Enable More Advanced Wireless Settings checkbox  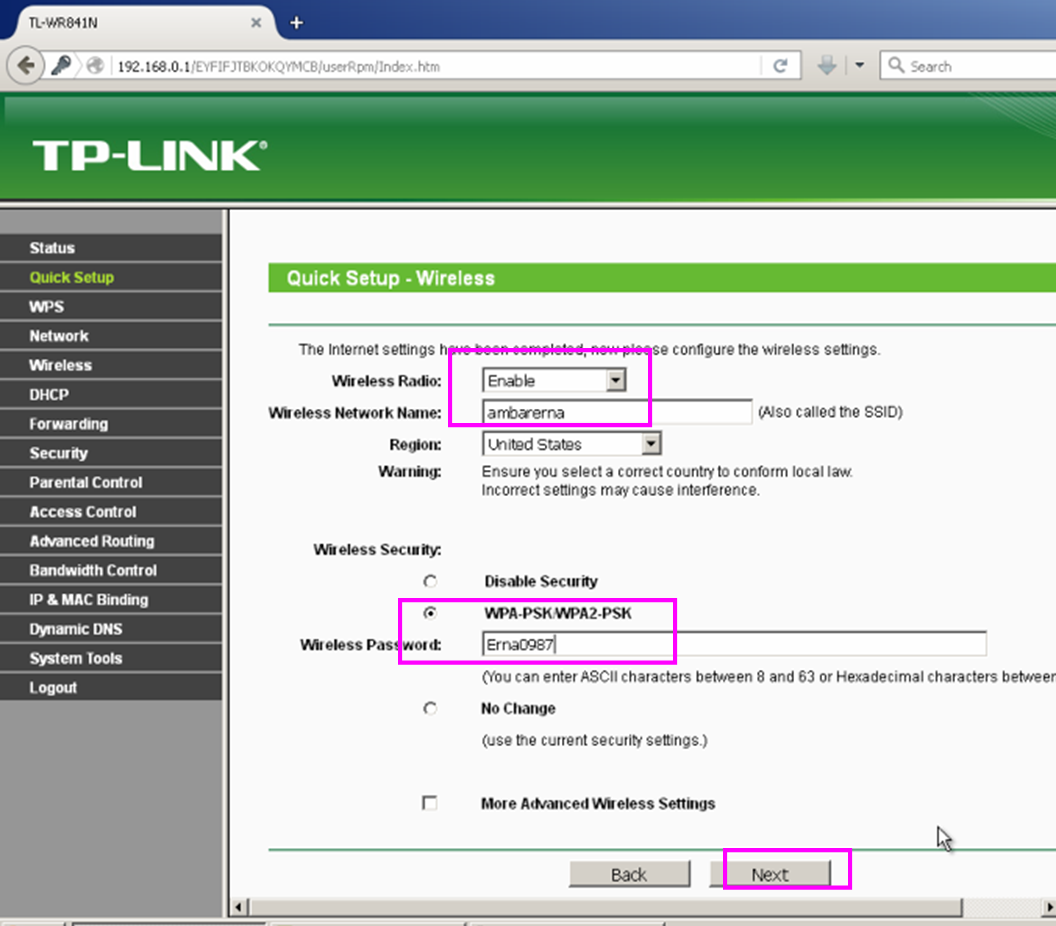point(430,803)
